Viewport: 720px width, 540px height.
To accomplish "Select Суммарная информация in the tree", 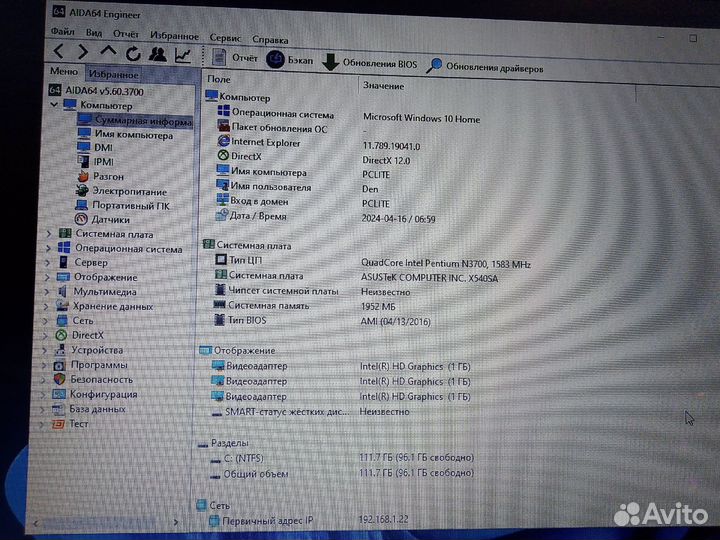I will pyautogui.click(x=134, y=121).
